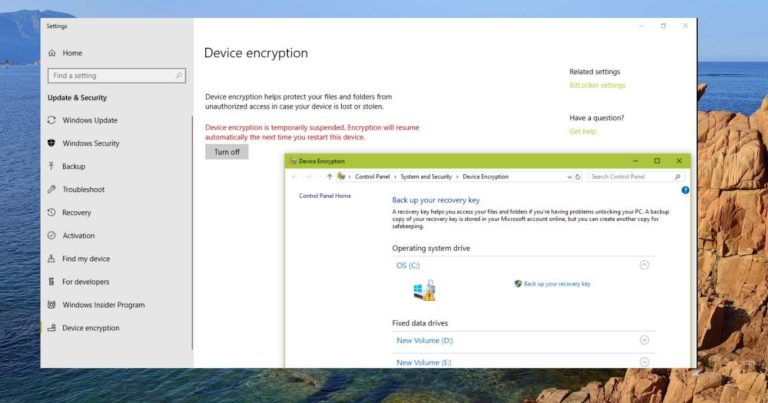Click the OS (C:) drive label
This screenshot has width=768, height=403.
click(408, 265)
